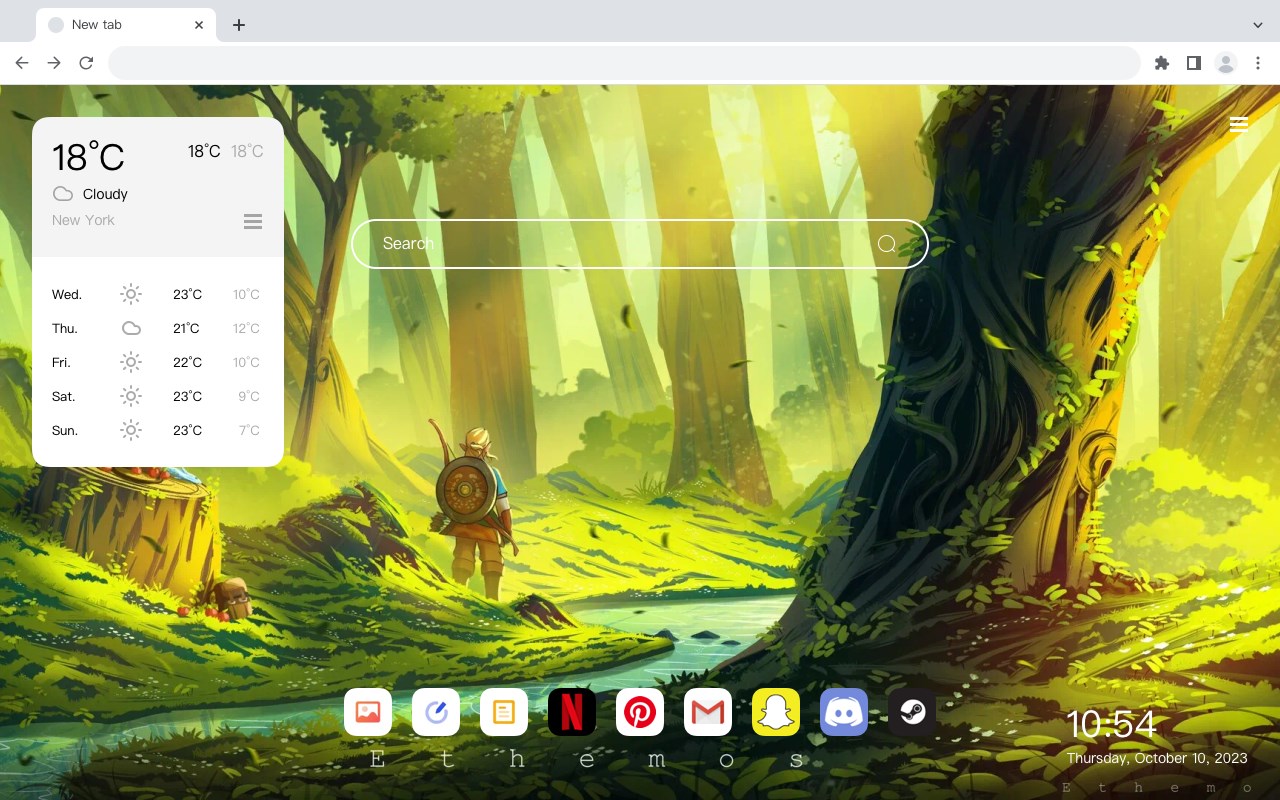This screenshot has height=800, width=1280.
Task: Open the yellow notes shortcut
Action: (504, 712)
